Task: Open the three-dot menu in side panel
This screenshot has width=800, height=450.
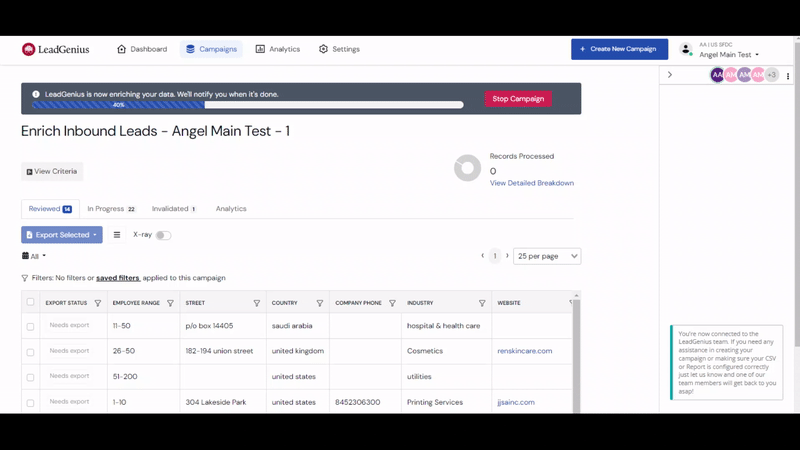Action: pyautogui.click(x=788, y=76)
